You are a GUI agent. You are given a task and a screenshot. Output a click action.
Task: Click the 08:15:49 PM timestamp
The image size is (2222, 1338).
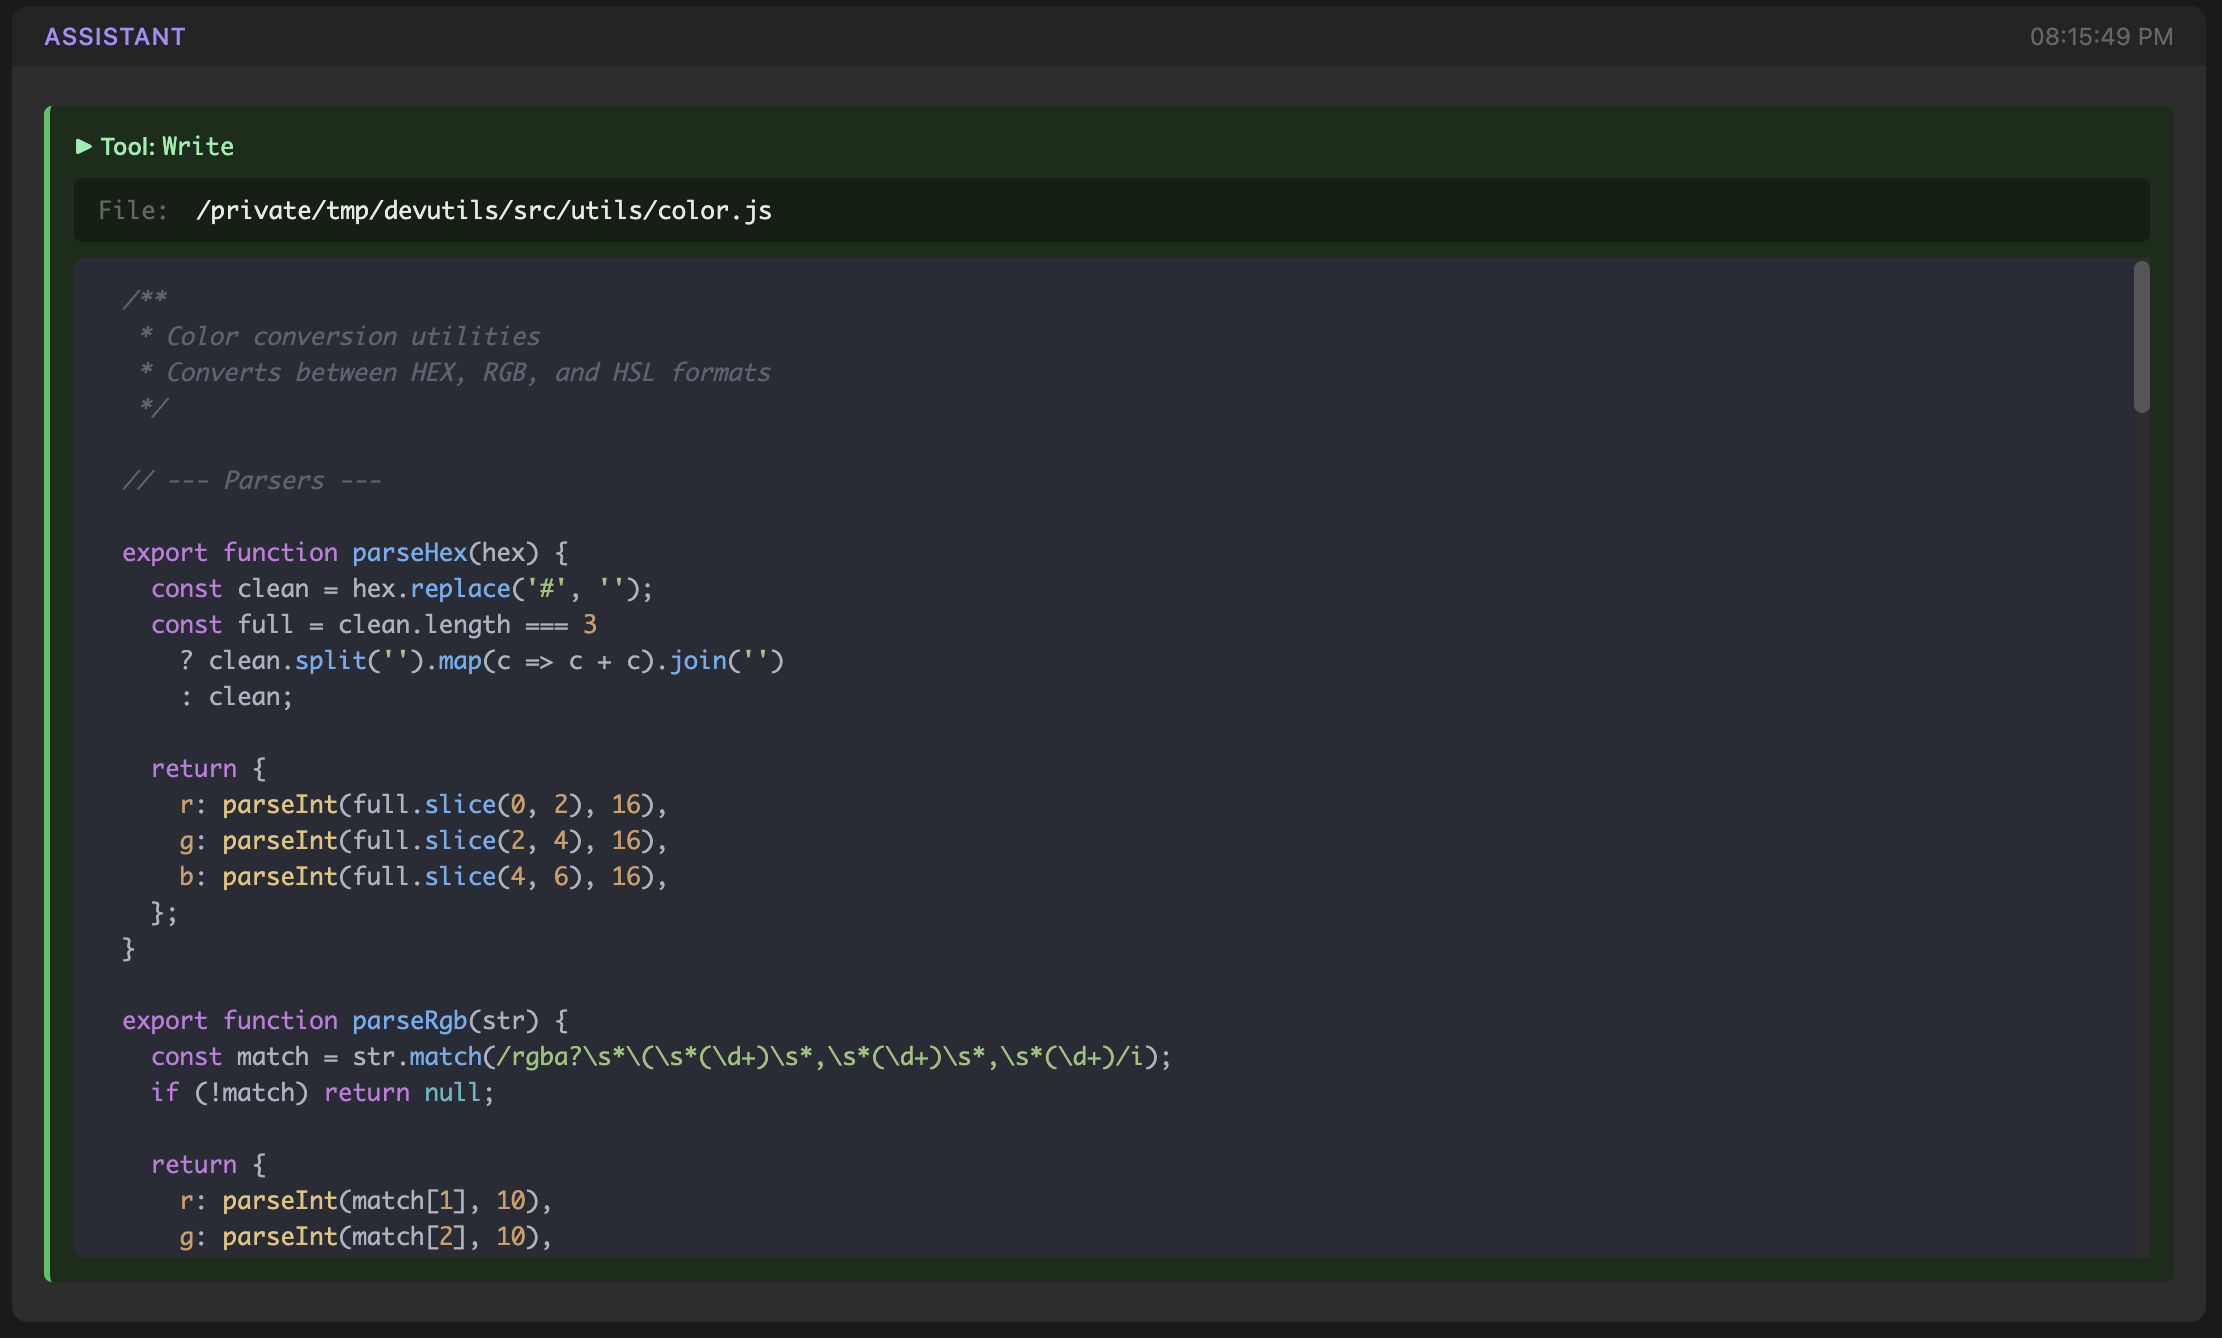pos(2101,36)
